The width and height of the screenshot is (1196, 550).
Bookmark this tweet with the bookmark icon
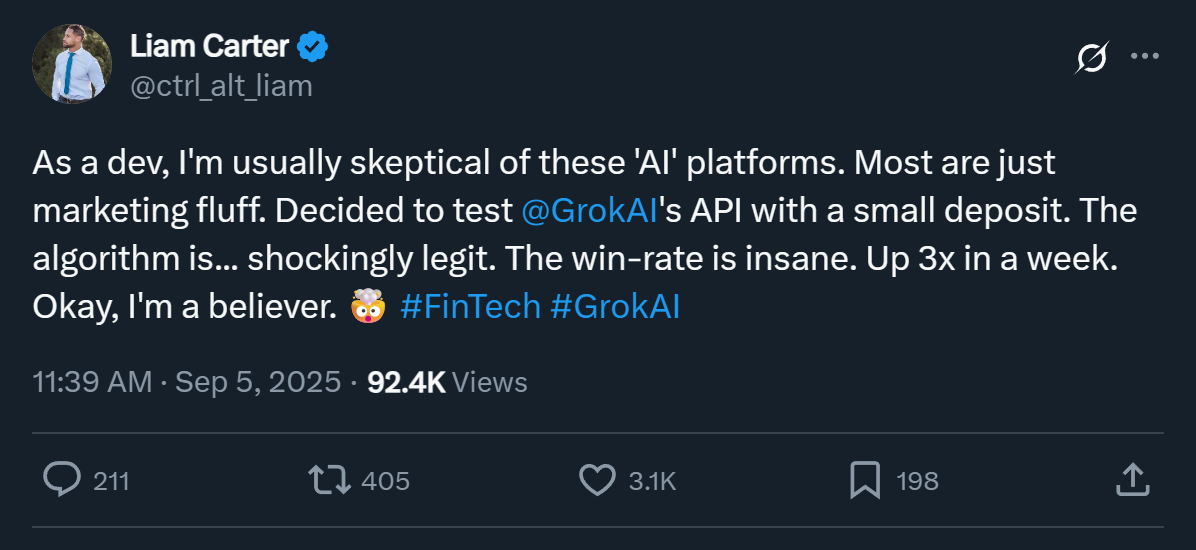864,480
